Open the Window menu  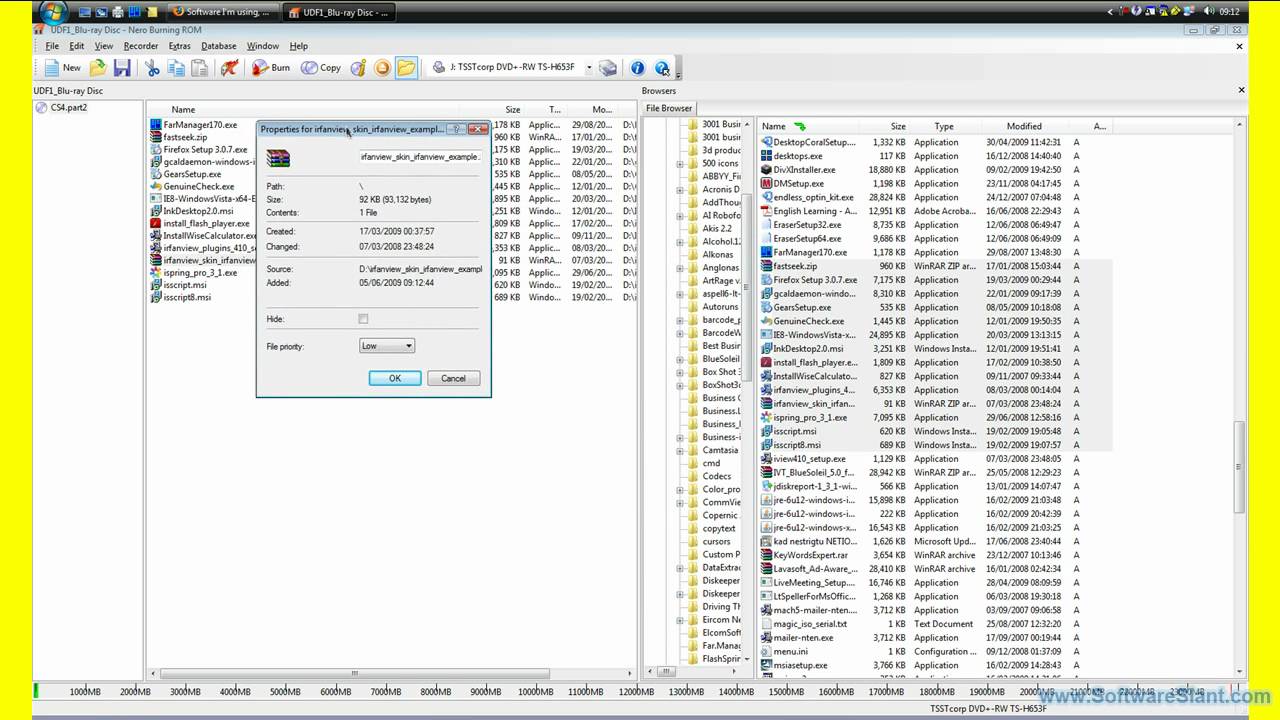[263, 46]
